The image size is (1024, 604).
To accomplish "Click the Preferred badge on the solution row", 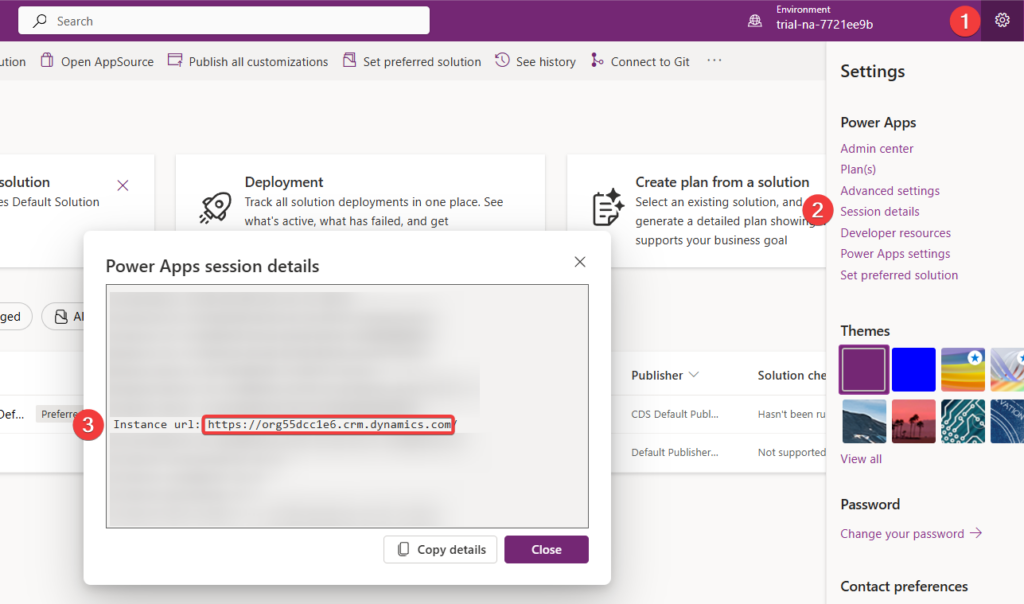I will coord(59,414).
